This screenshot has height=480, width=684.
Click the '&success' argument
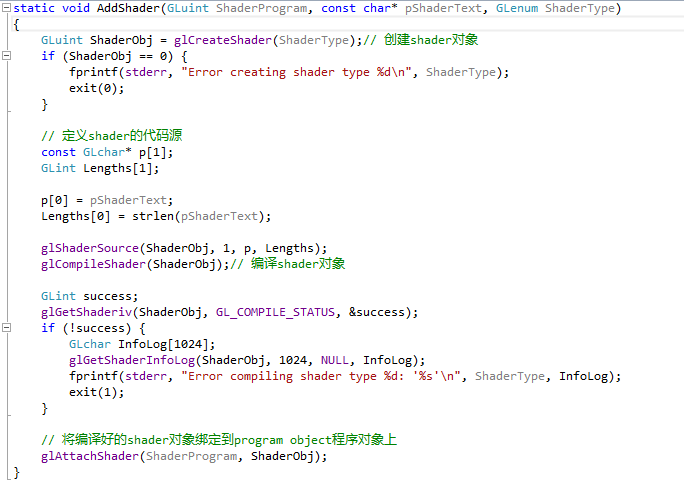tap(377, 312)
